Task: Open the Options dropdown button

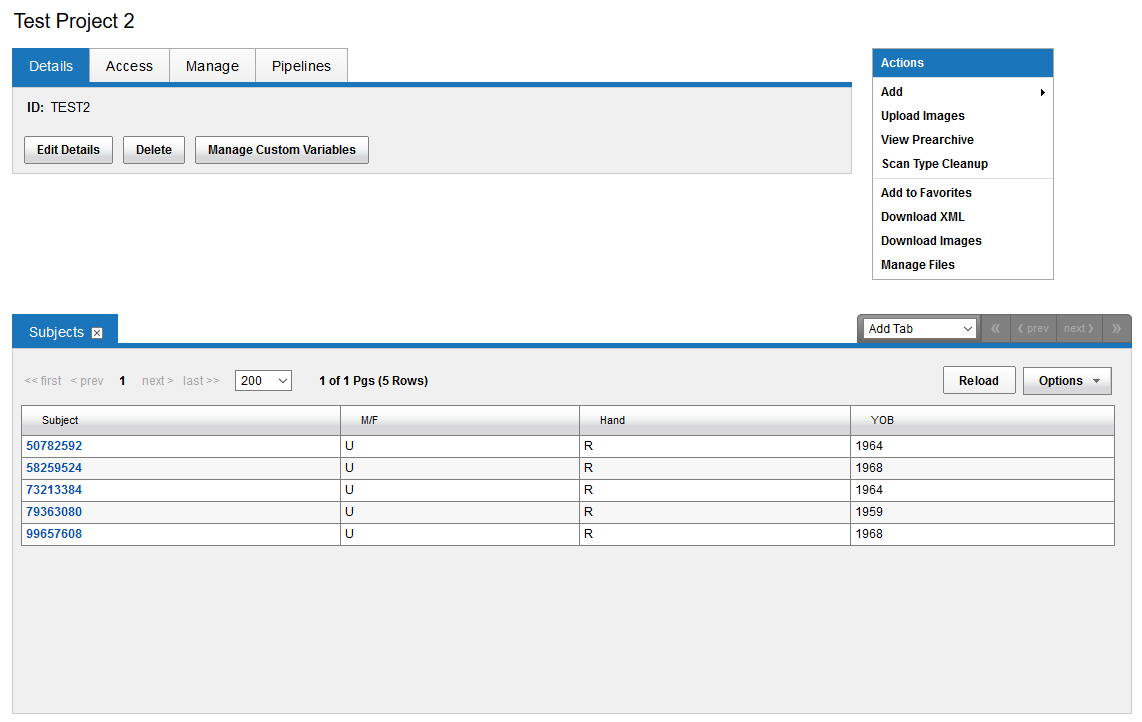Action: (x=1066, y=381)
